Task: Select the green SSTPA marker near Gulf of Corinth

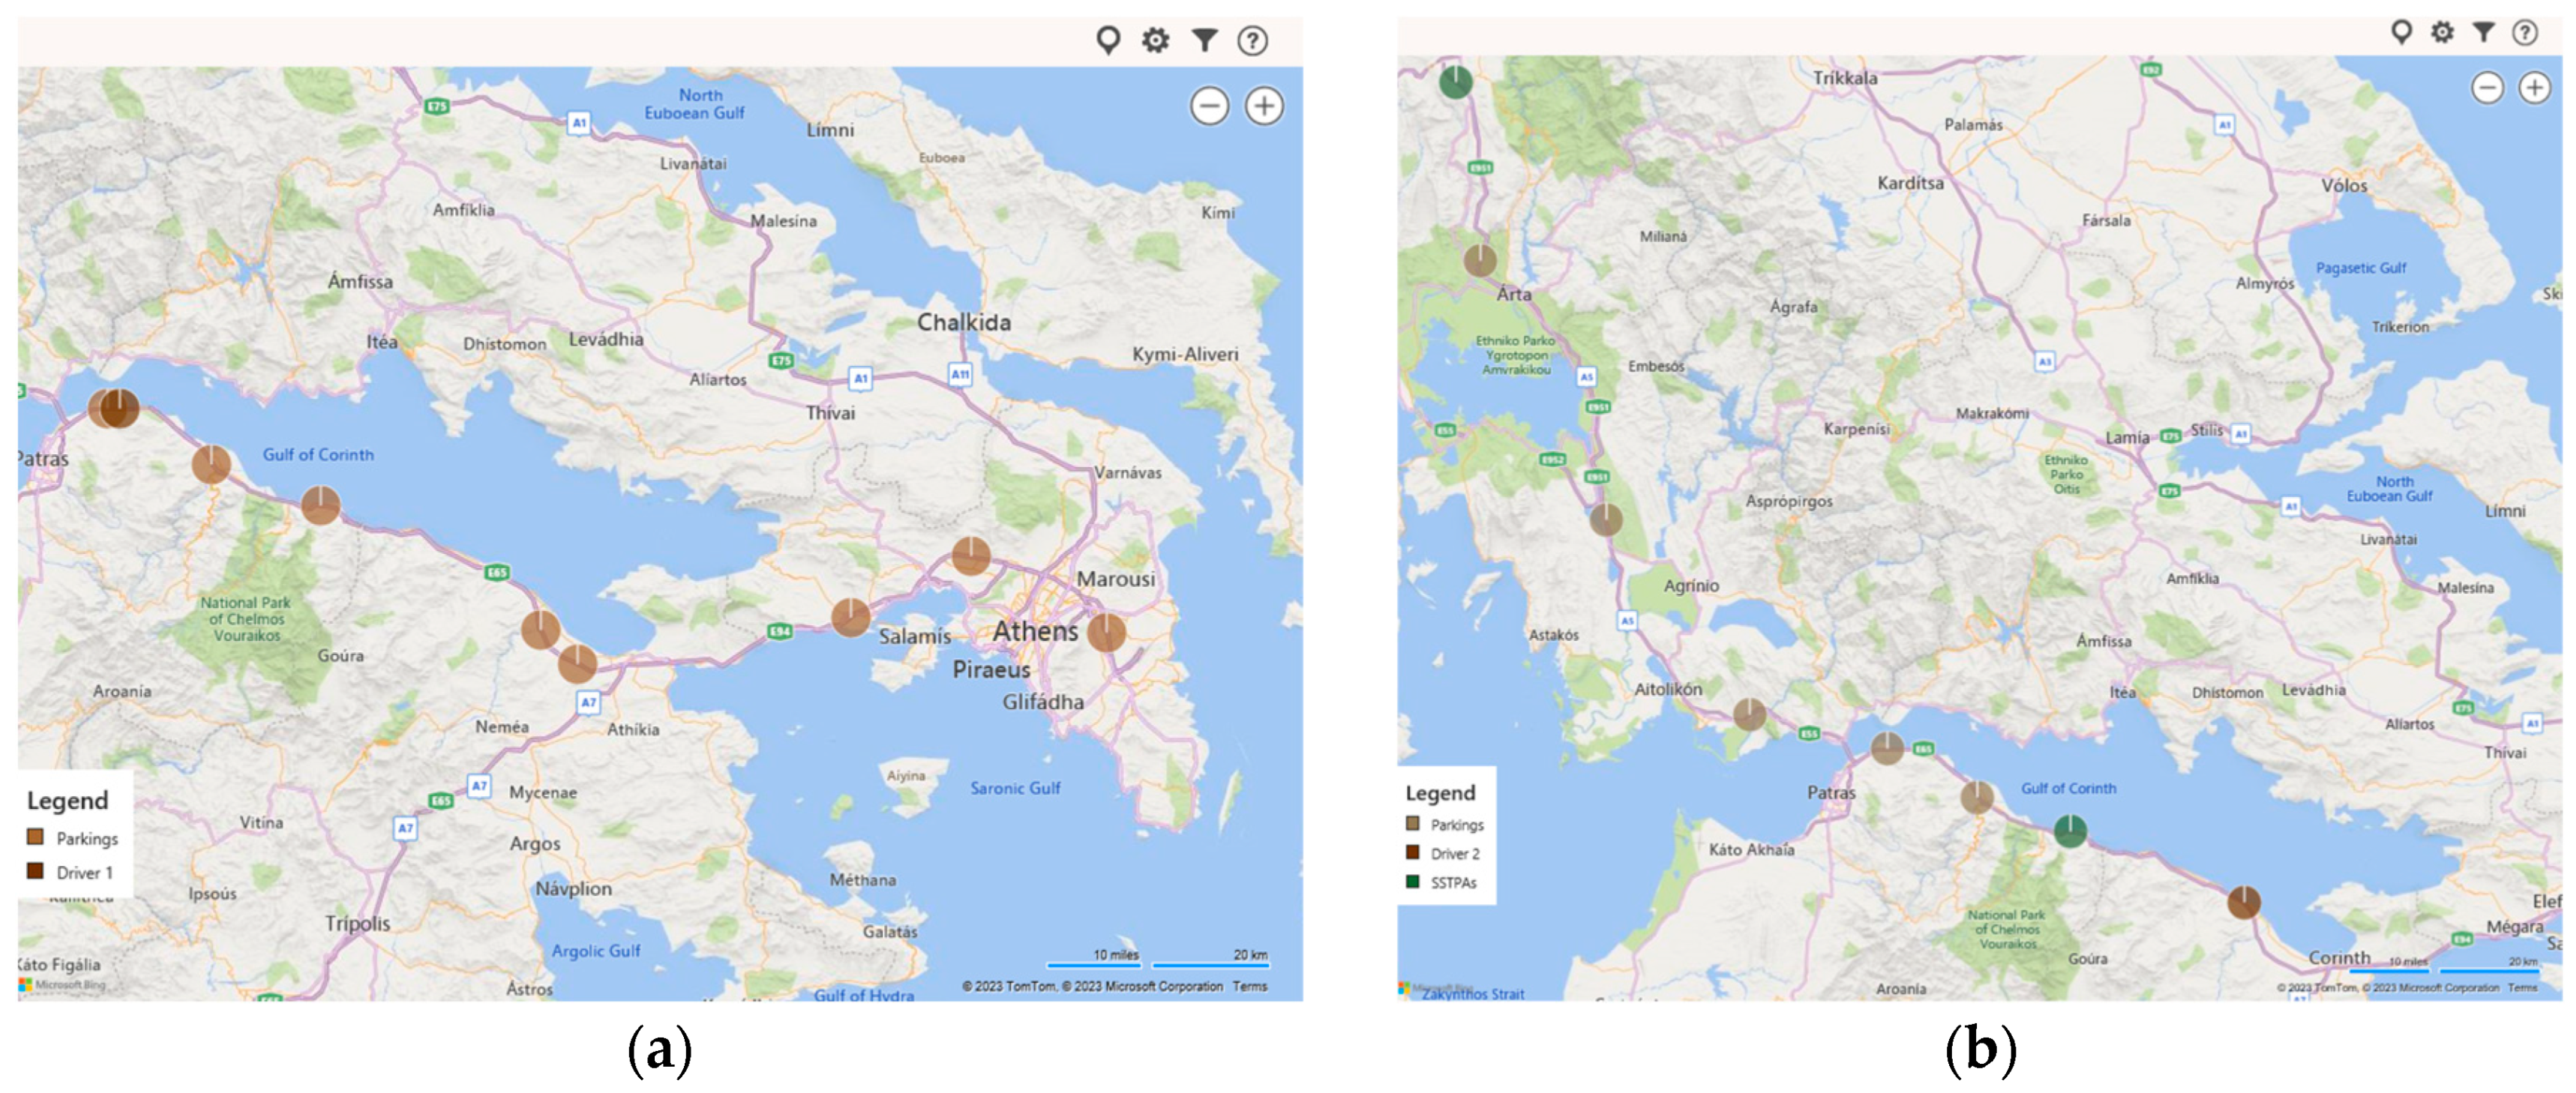Action: 2070,830
